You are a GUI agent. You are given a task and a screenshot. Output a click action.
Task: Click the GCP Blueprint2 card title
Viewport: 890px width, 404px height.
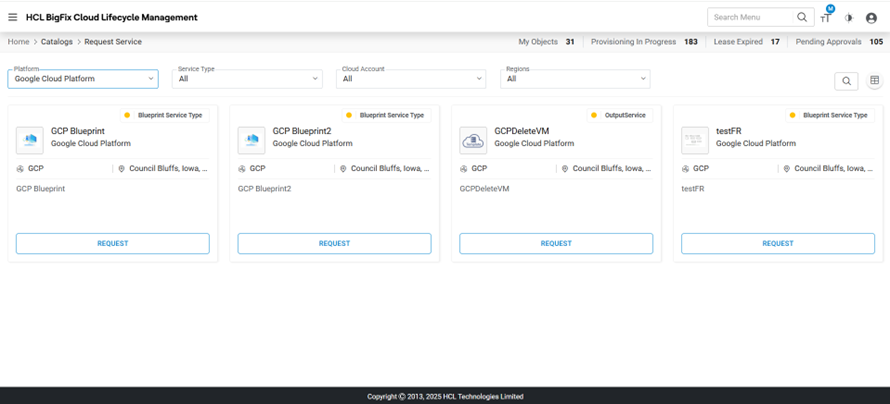[x=301, y=131]
